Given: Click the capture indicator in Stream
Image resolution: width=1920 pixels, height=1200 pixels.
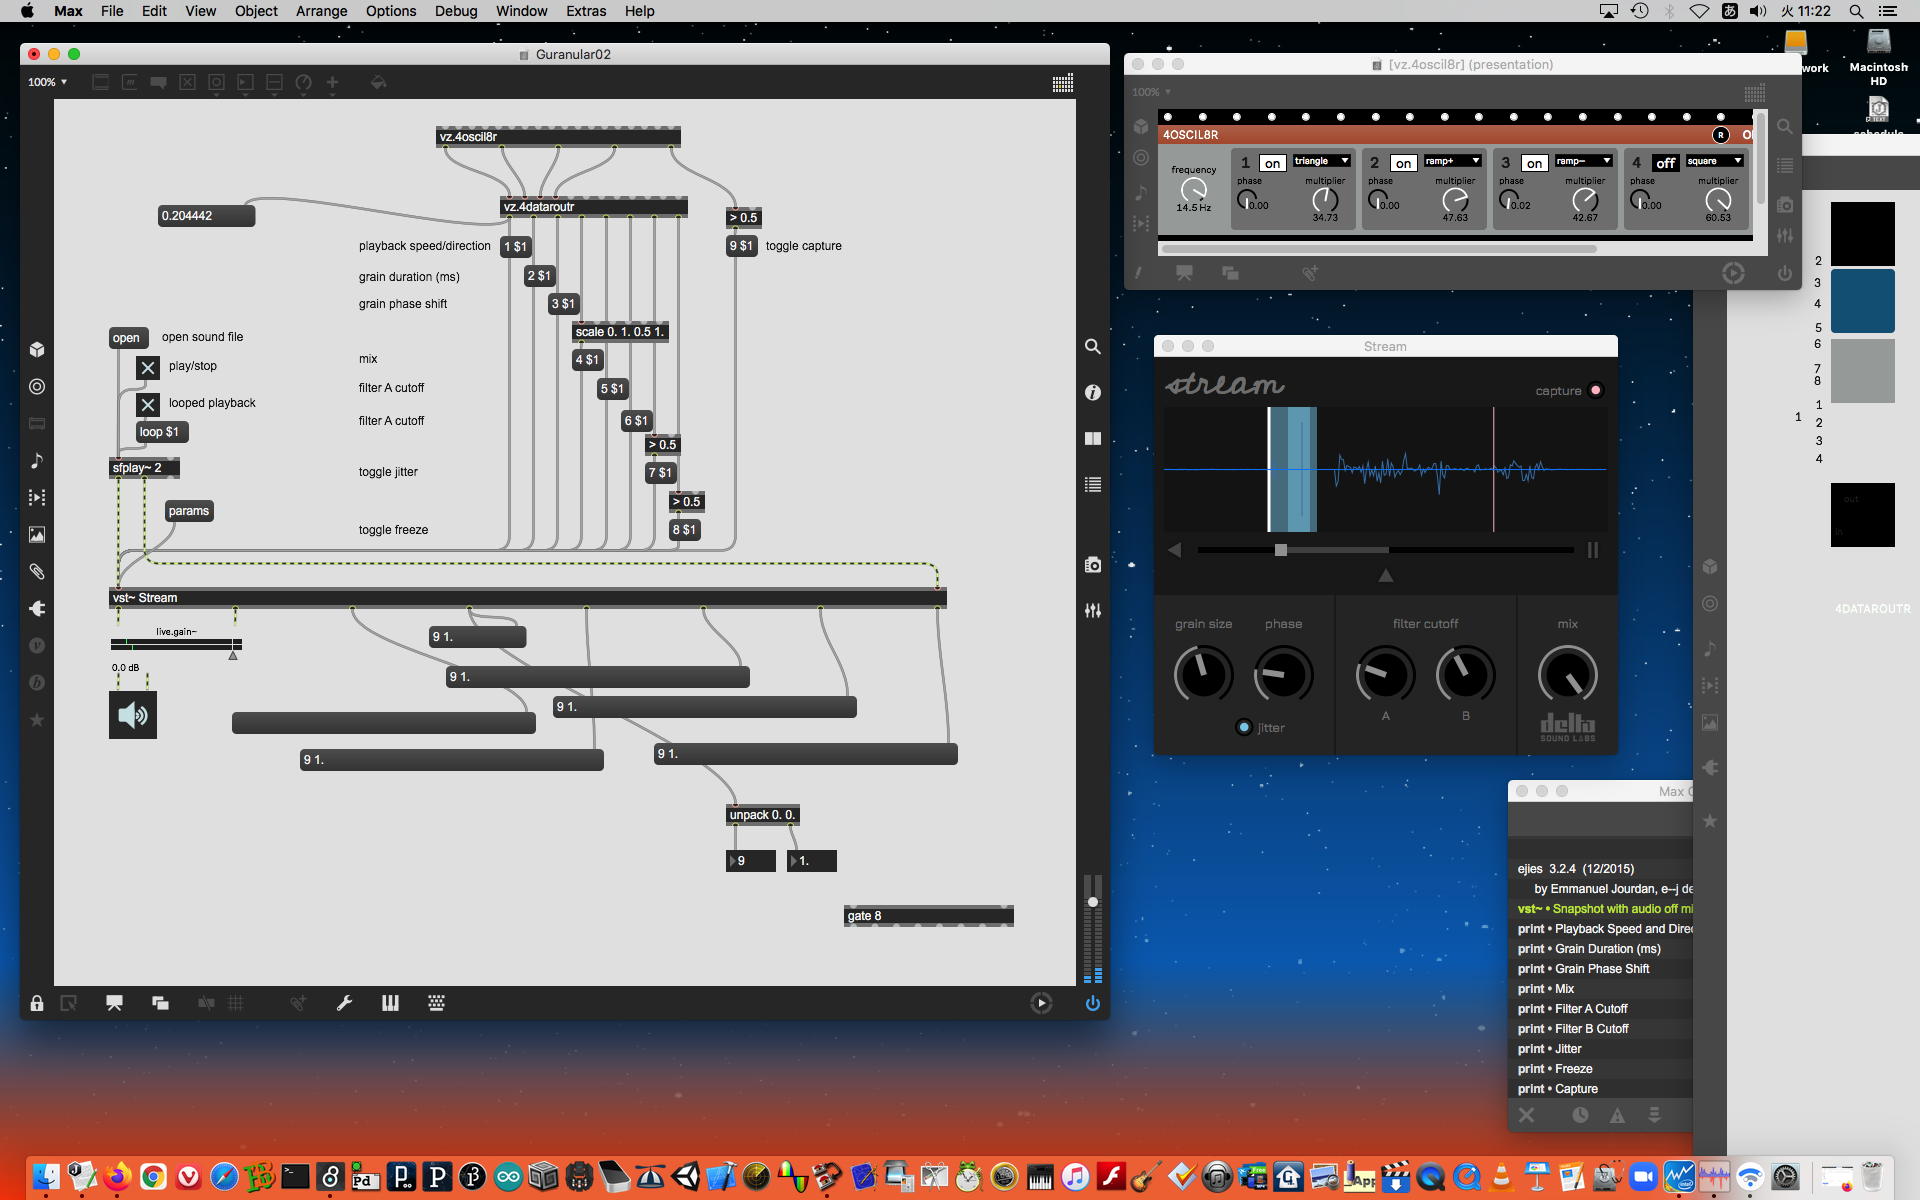Looking at the screenshot, I should coord(1595,391).
